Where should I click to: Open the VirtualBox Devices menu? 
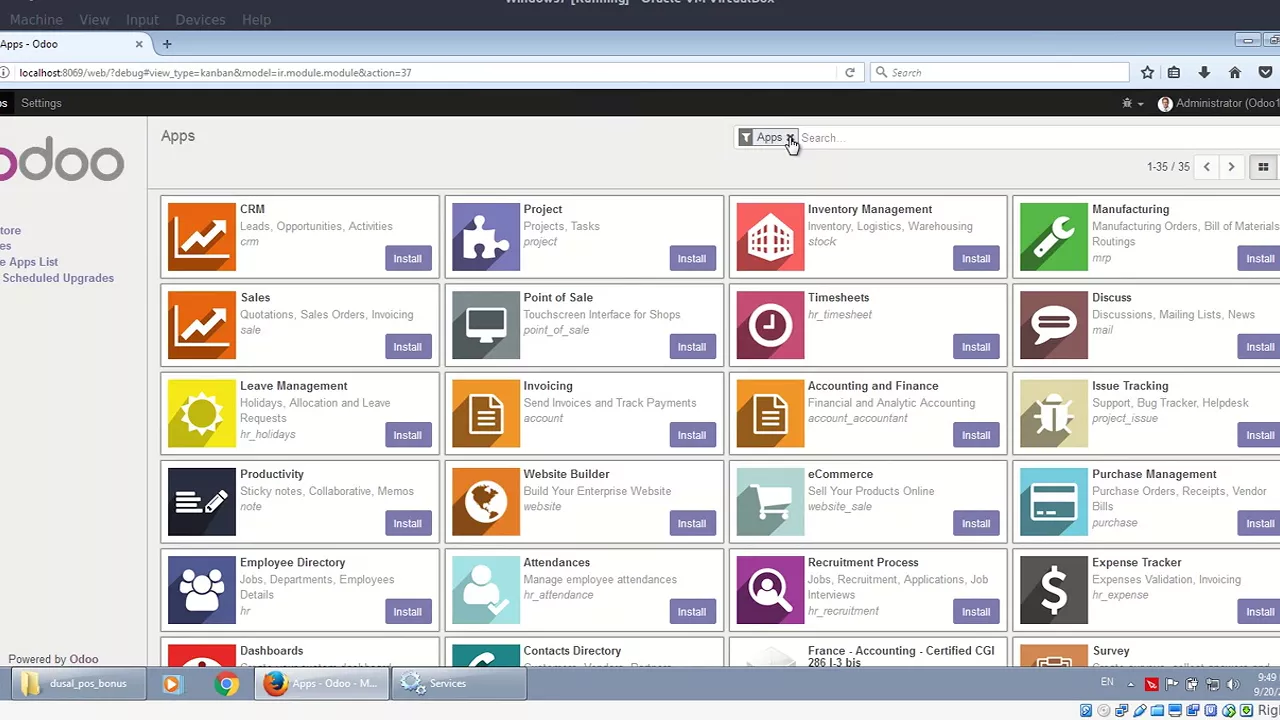coord(200,19)
